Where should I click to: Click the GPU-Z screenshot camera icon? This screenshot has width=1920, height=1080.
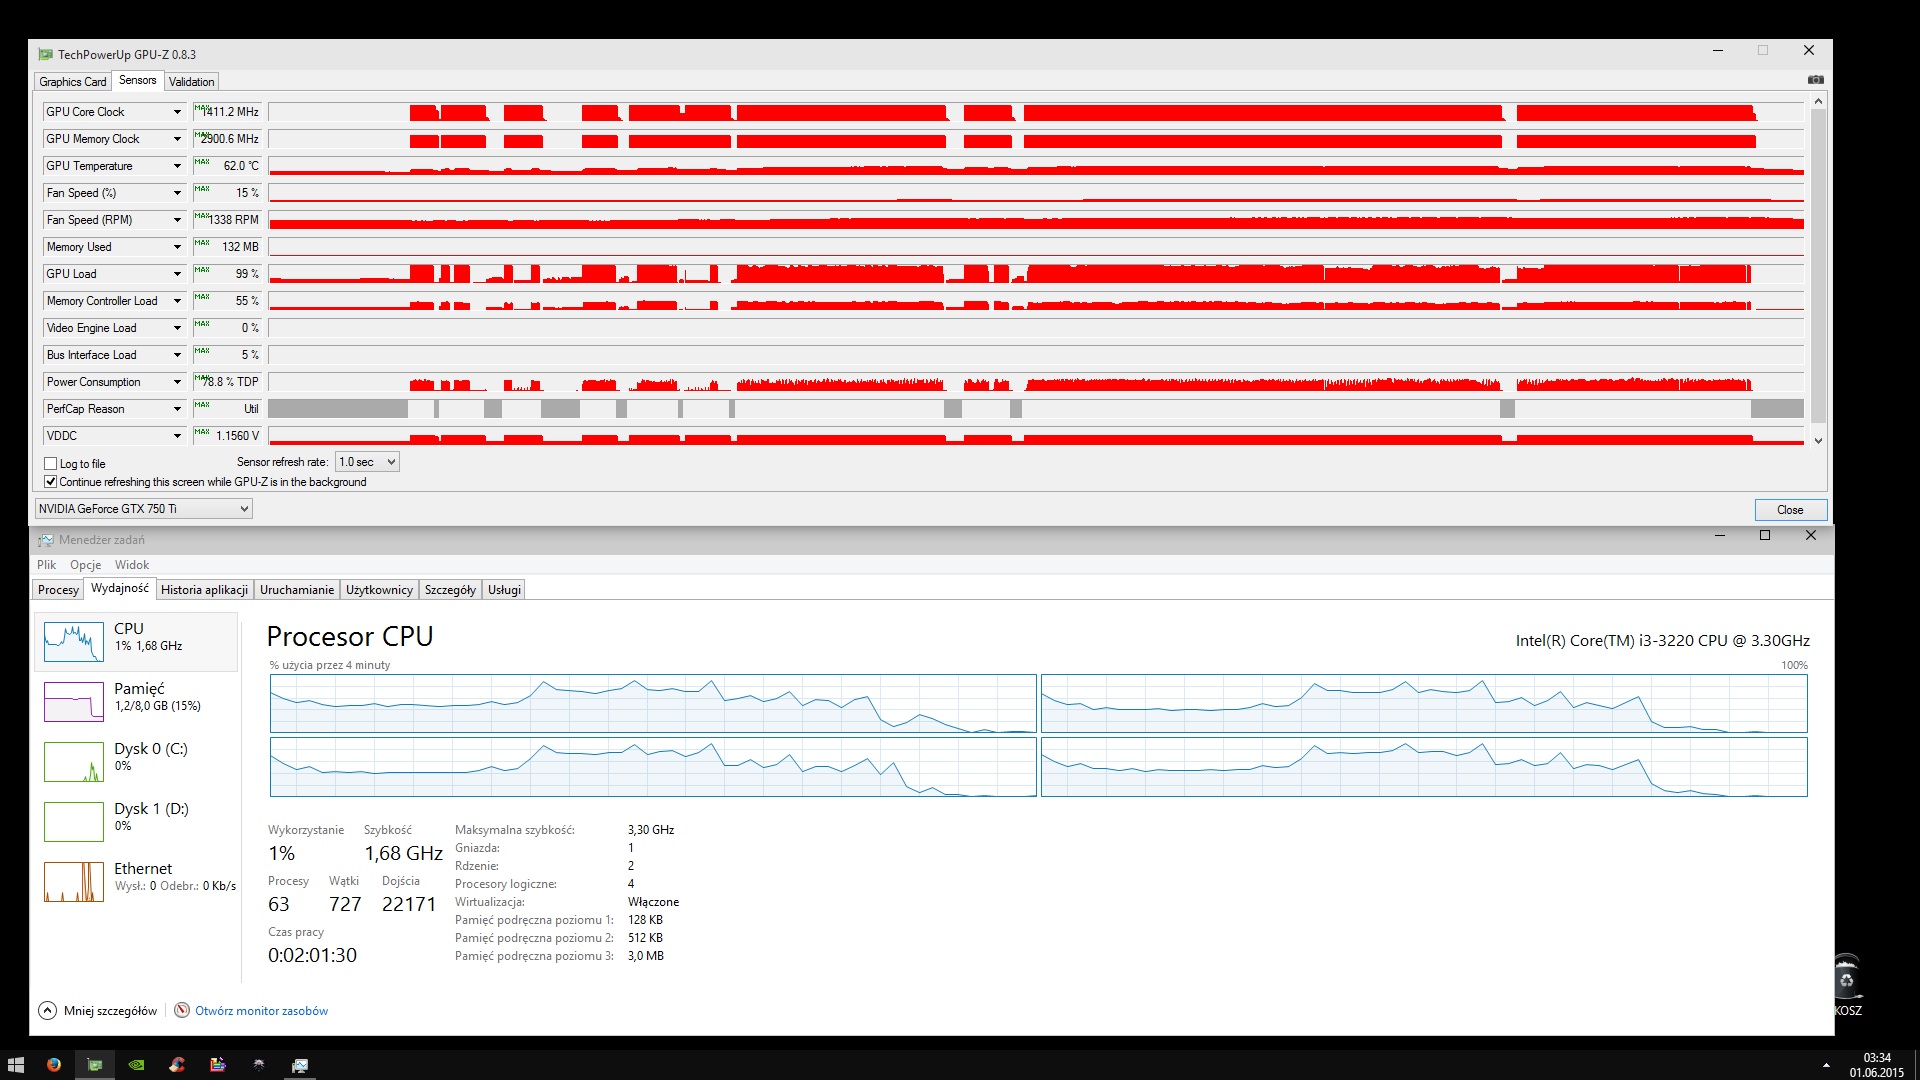coord(1815,80)
